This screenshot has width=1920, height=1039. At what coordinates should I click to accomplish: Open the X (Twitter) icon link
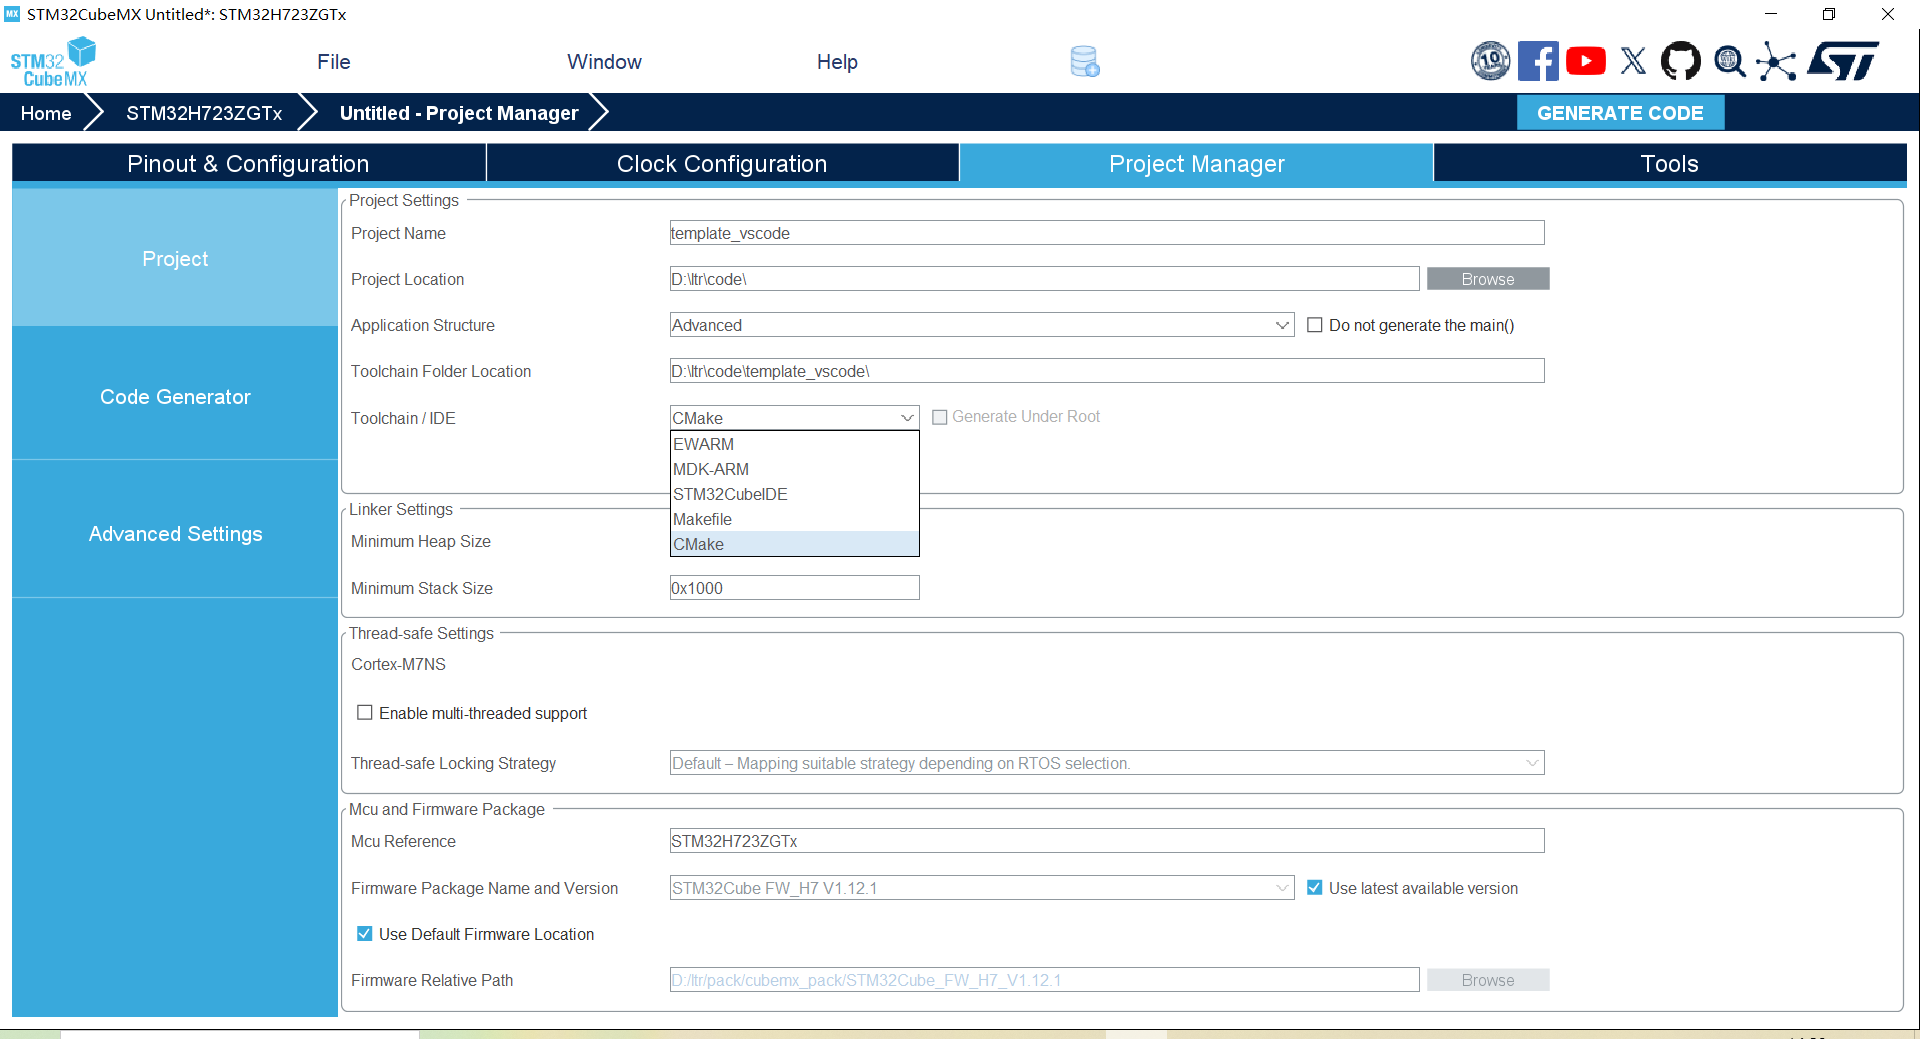coord(1633,61)
